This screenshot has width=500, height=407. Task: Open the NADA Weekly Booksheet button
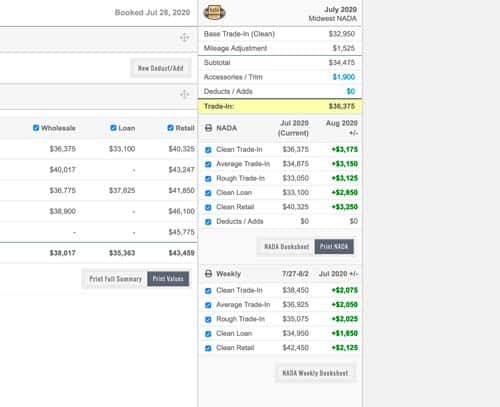315,373
